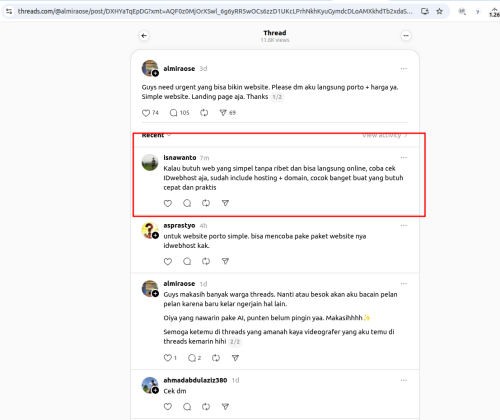Like ahmadabdulaziz380's 'Cek dm' reply

pos(168,407)
